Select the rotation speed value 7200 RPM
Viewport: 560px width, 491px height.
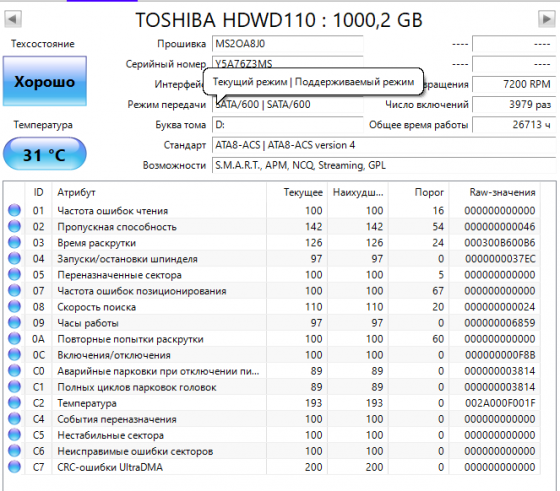tap(514, 84)
